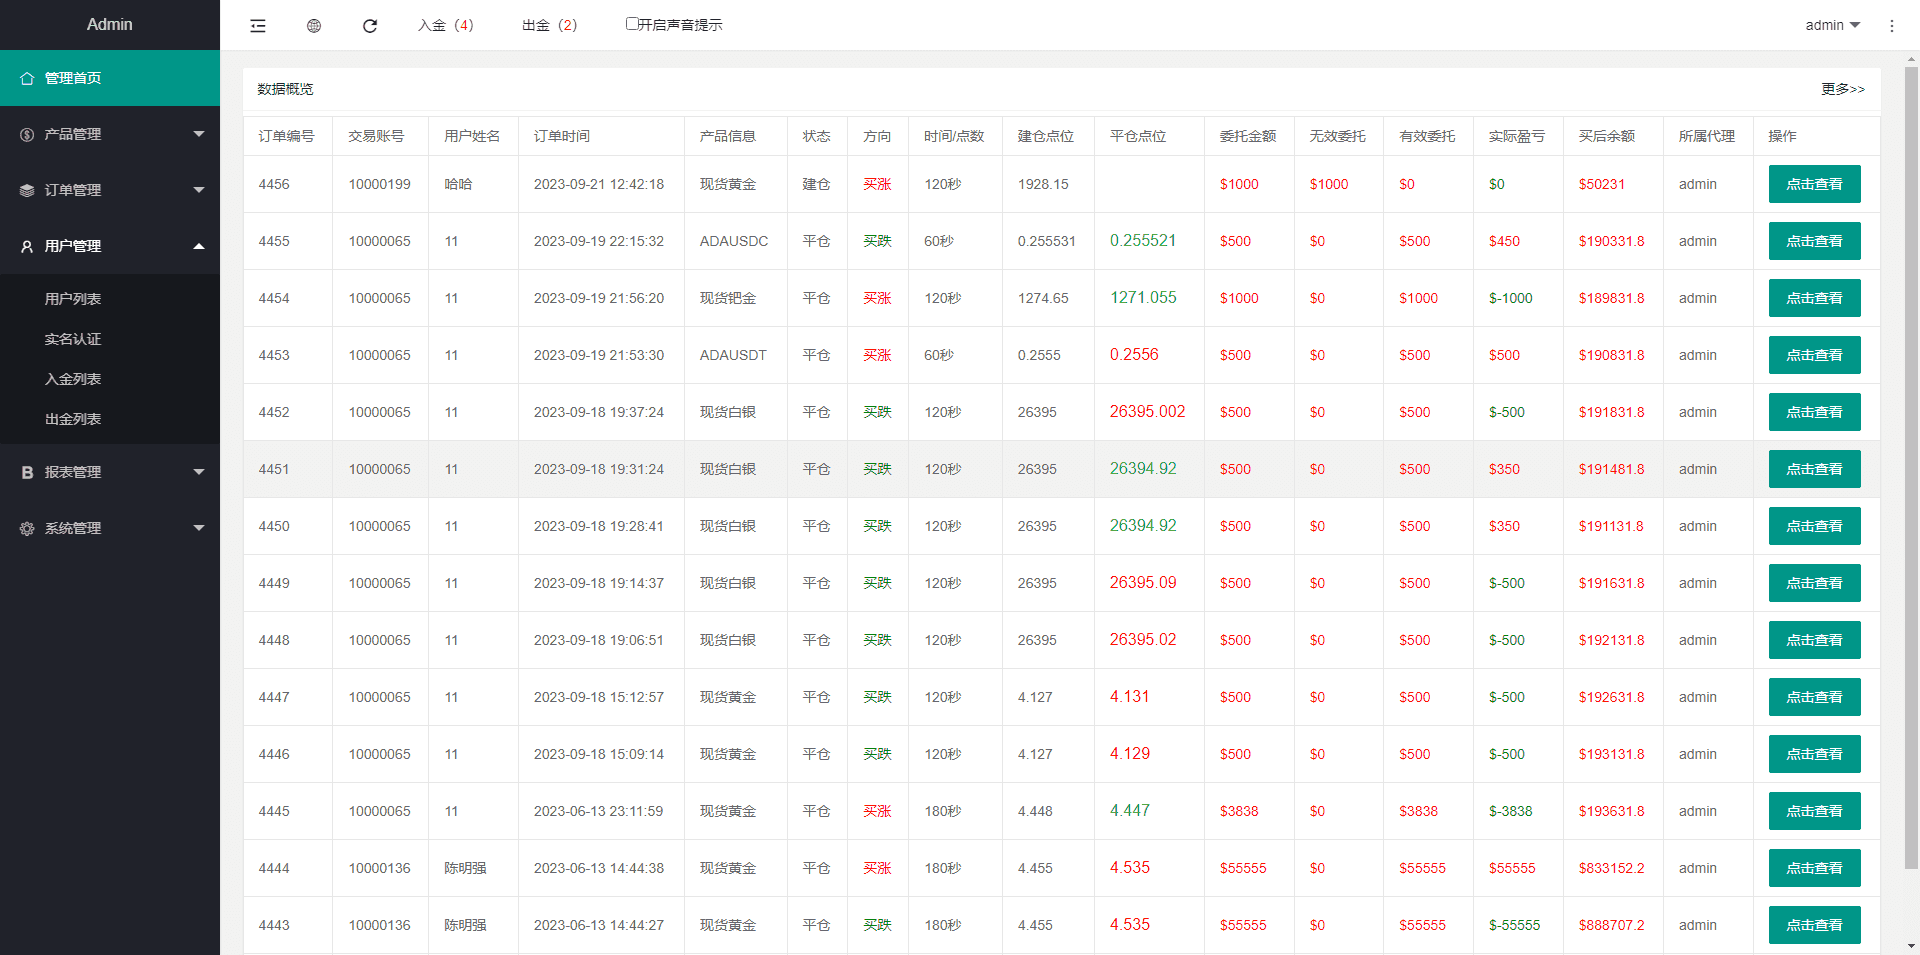Click the B icon beside 报表管理
The height and width of the screenshot is (955, 1920).
[x=27, y=472]
